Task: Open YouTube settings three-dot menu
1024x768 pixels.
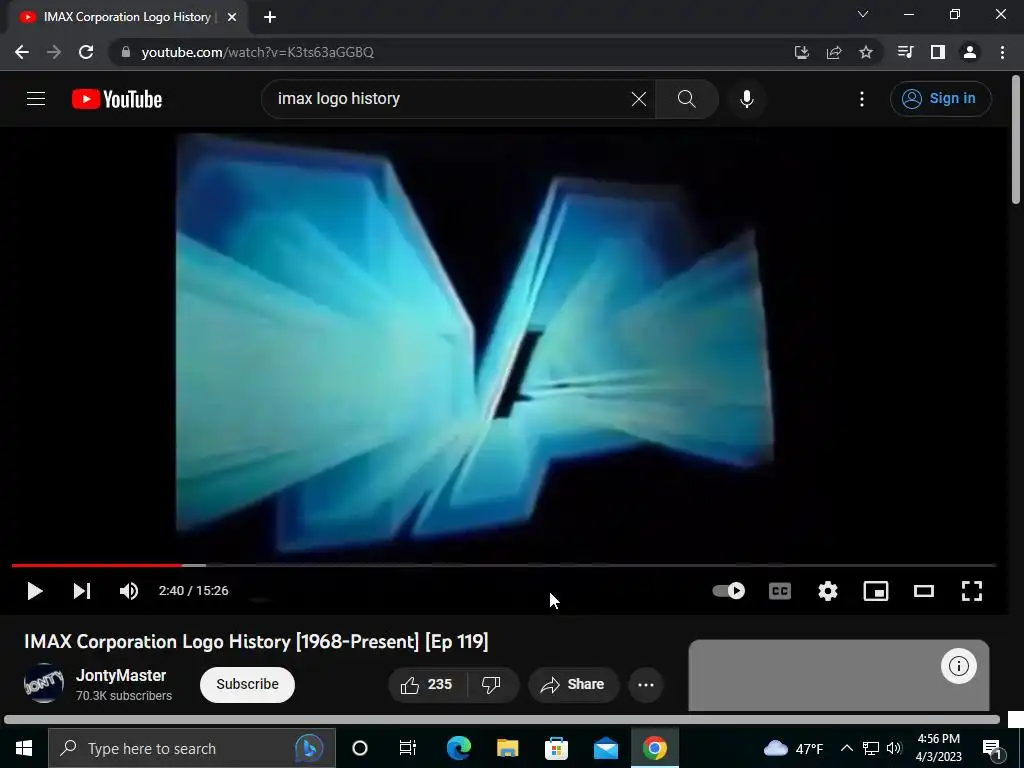Action: (x=862, y=99)
